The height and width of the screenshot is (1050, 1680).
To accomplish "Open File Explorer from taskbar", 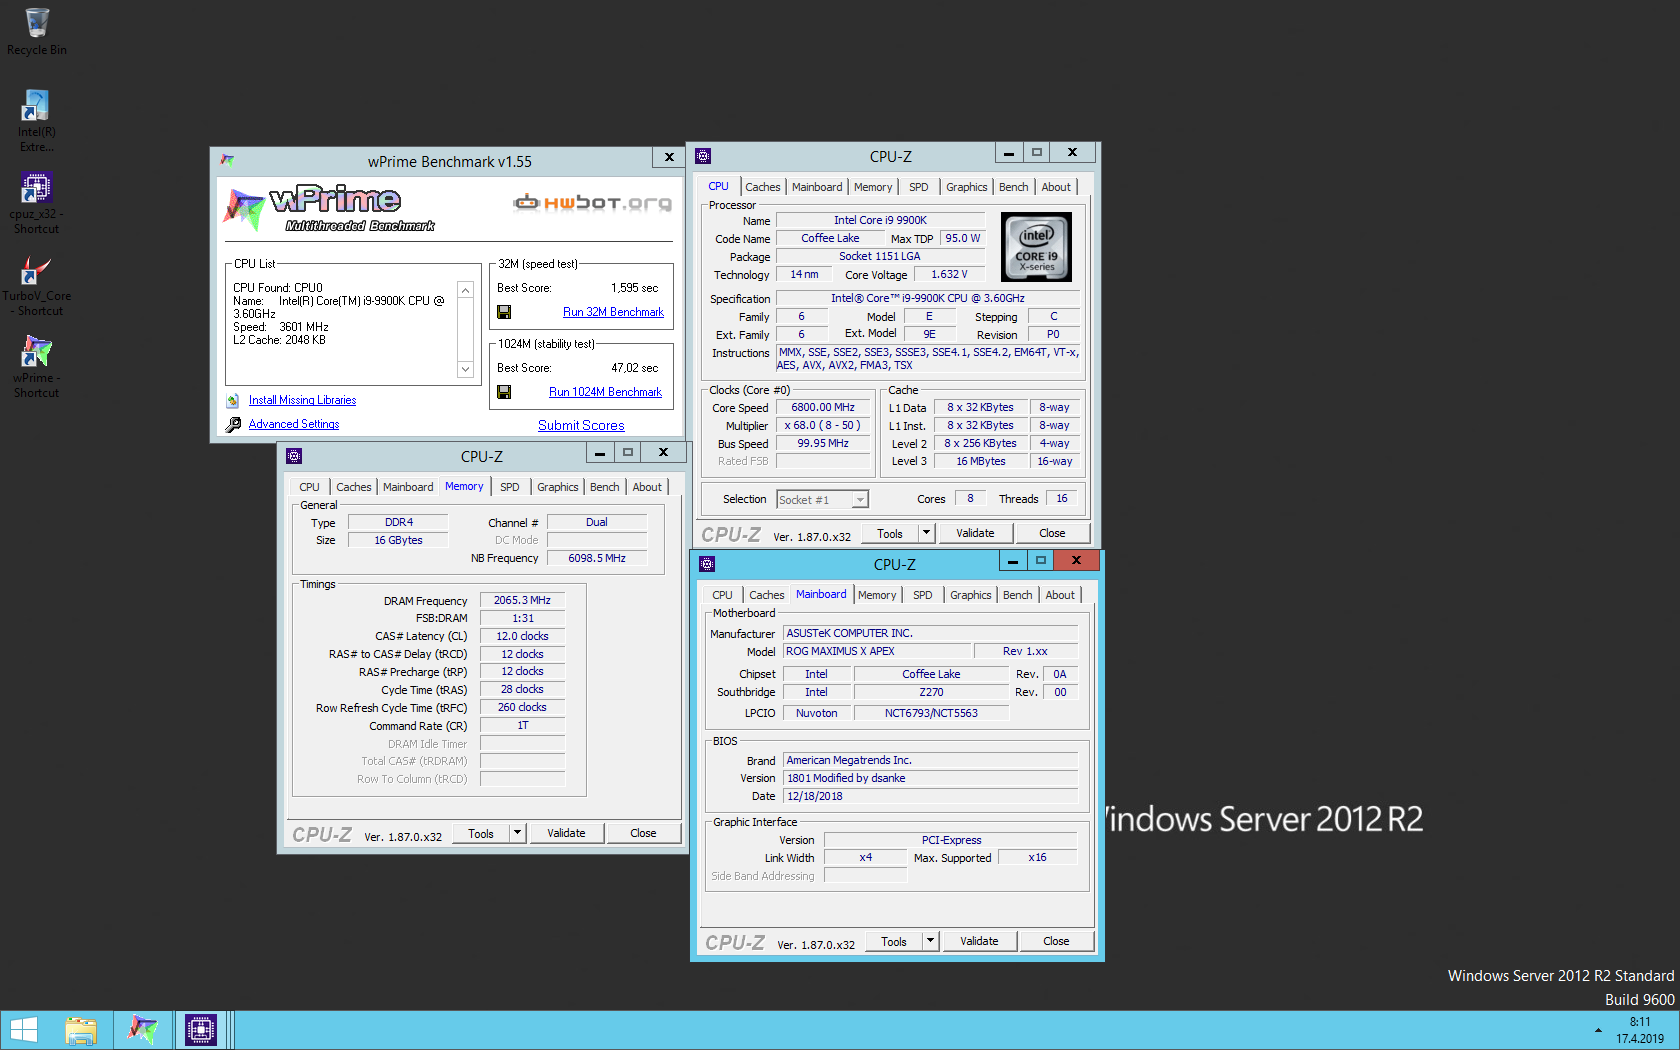I will coord(81,1030).
